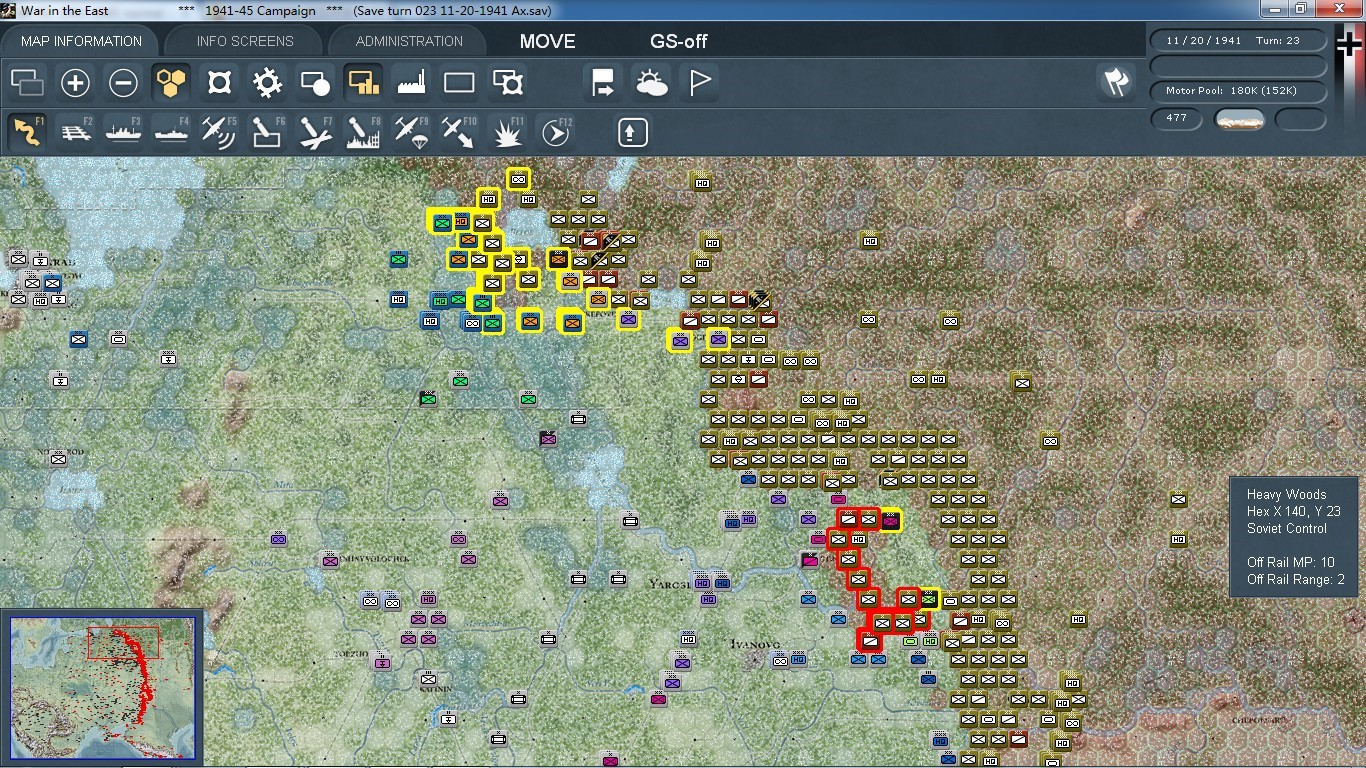Click the rectangle-with-circle icon
1366x768 pixels.
pos(315,83)
